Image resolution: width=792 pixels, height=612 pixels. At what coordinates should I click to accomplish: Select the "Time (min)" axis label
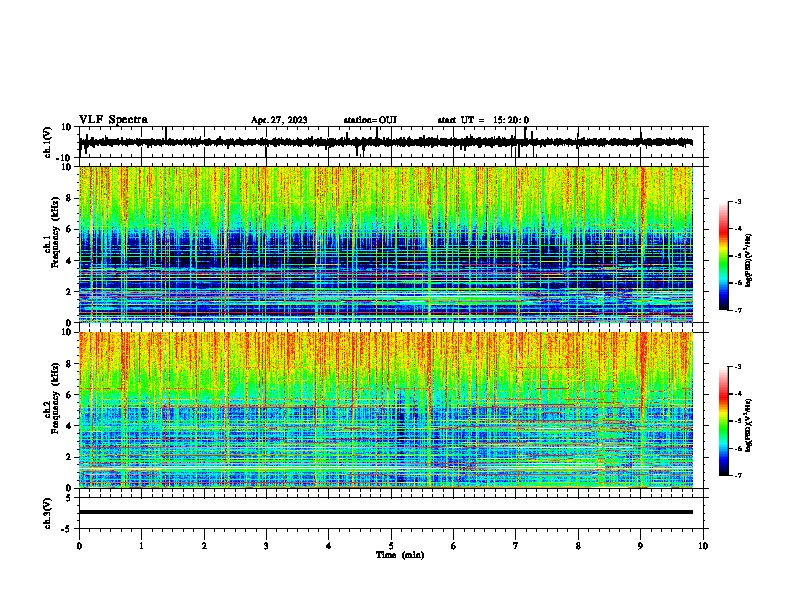[400, 555]
